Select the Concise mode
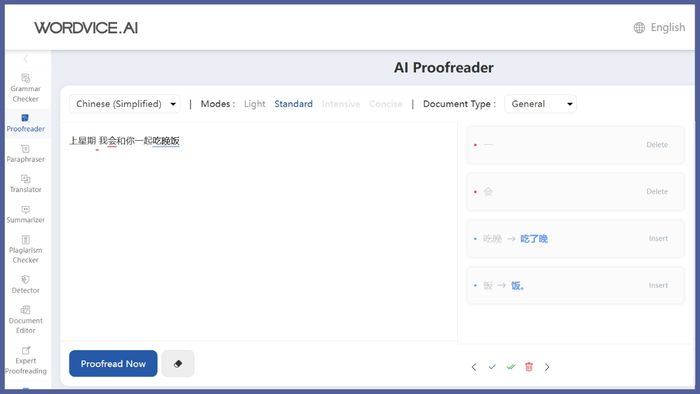The image size is (700, 394). 385,104
